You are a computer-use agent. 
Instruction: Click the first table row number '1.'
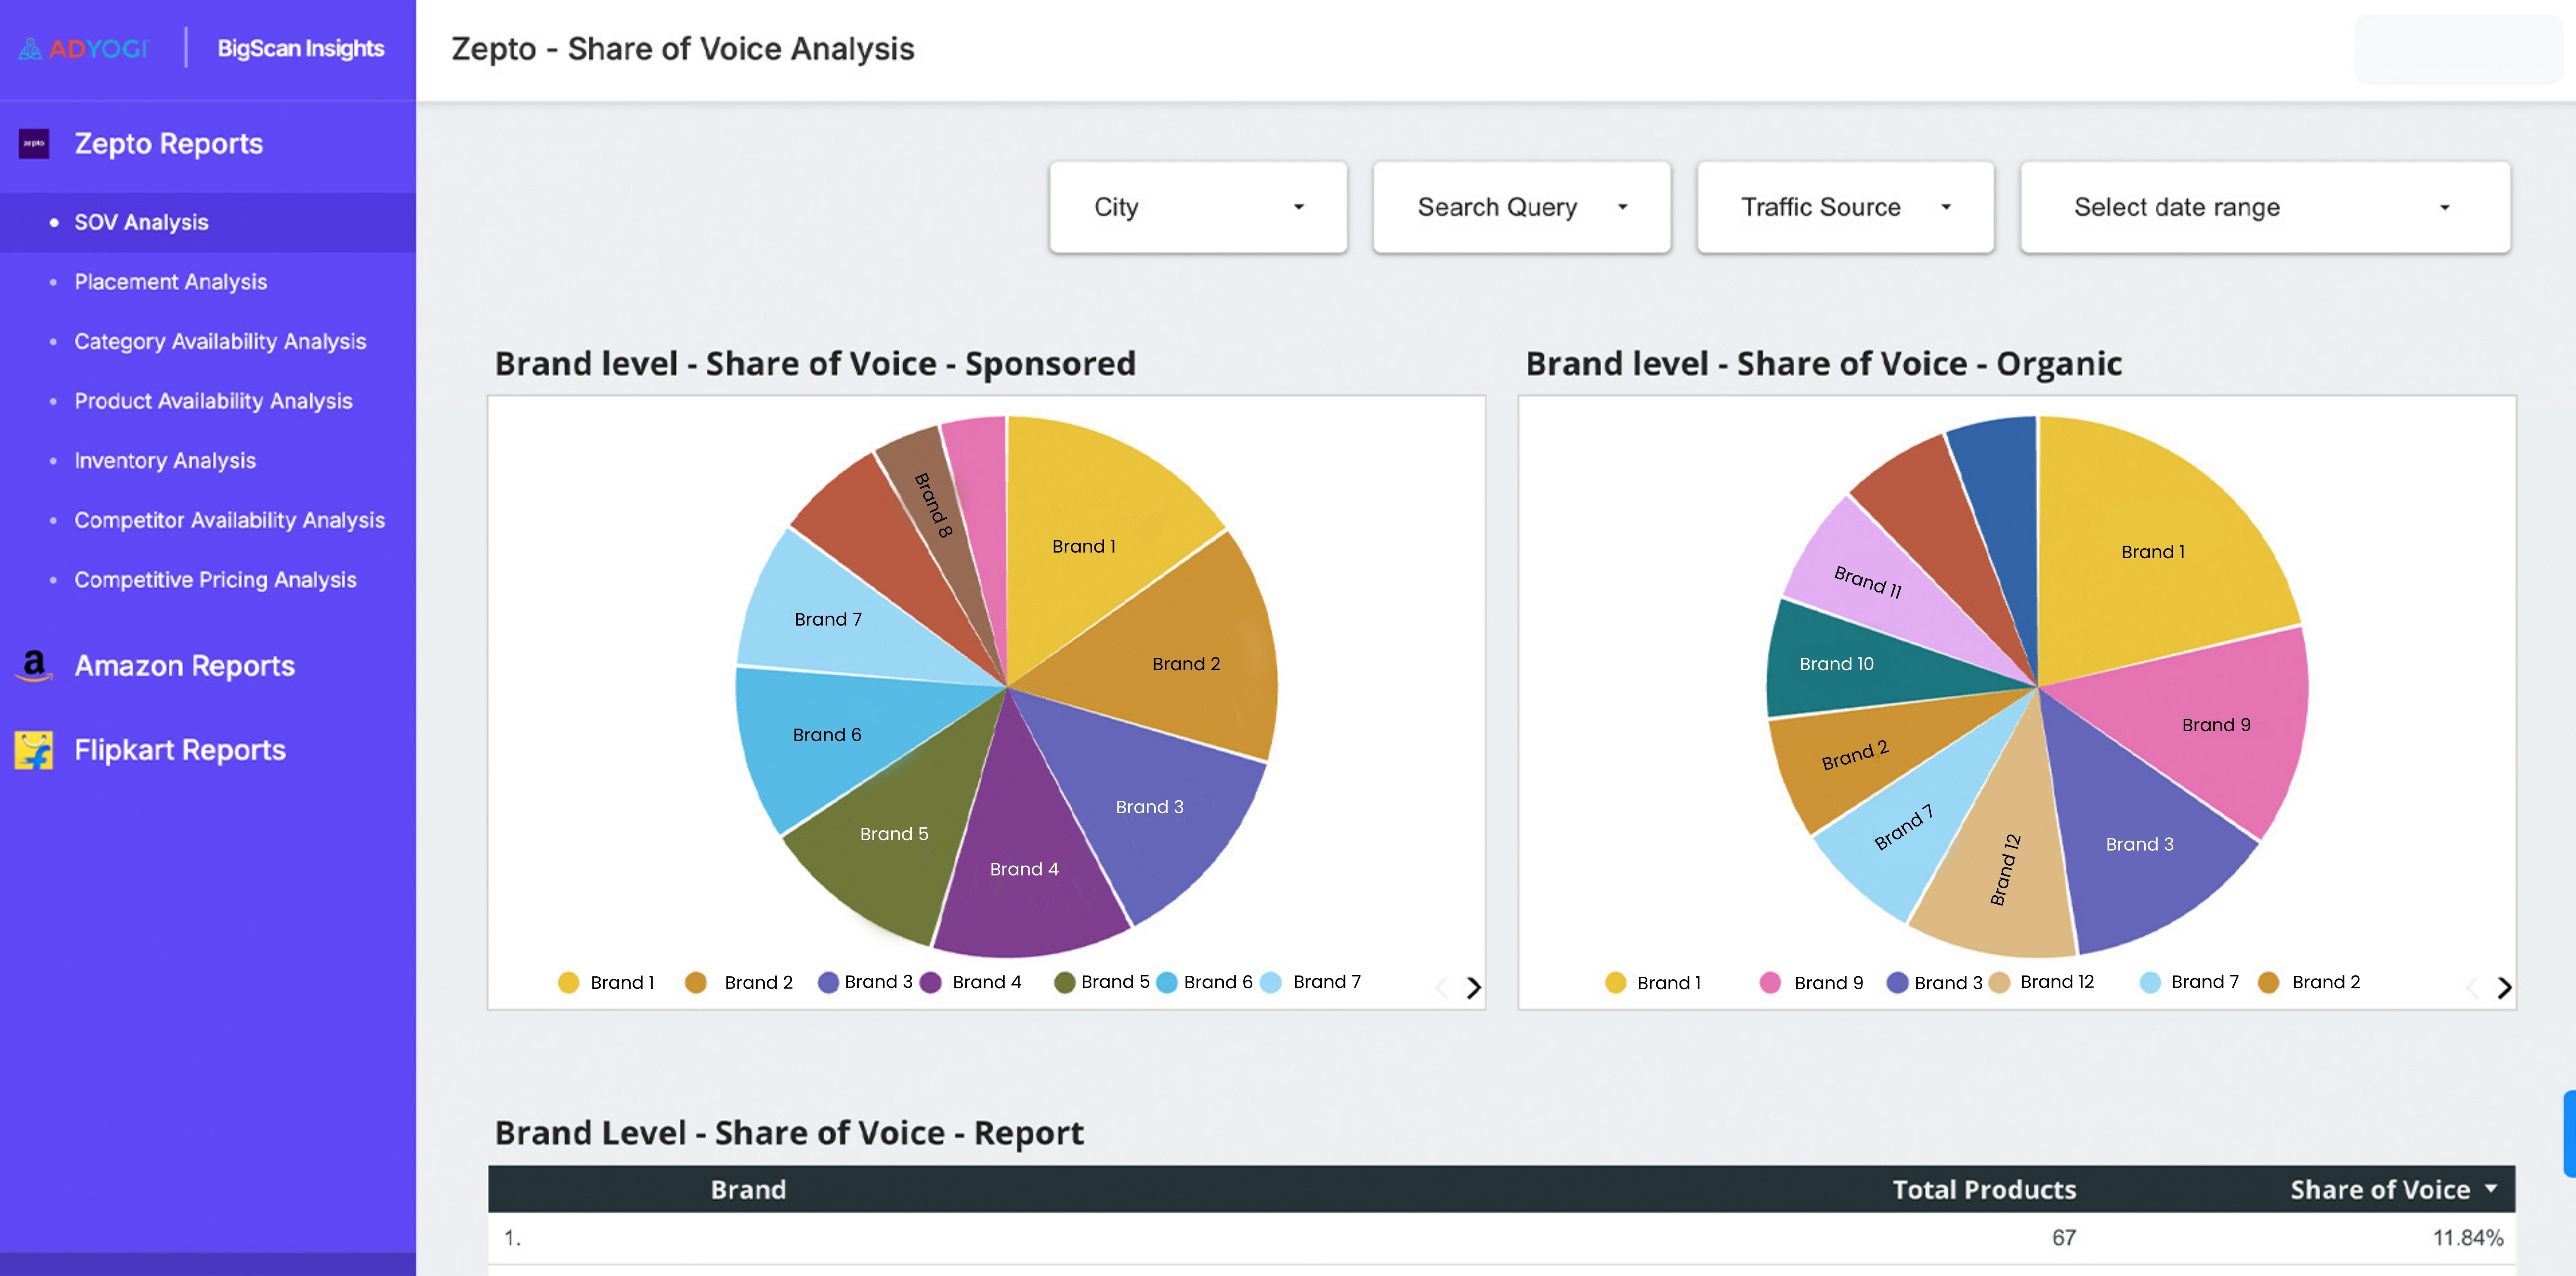(x=512, y=1237)
